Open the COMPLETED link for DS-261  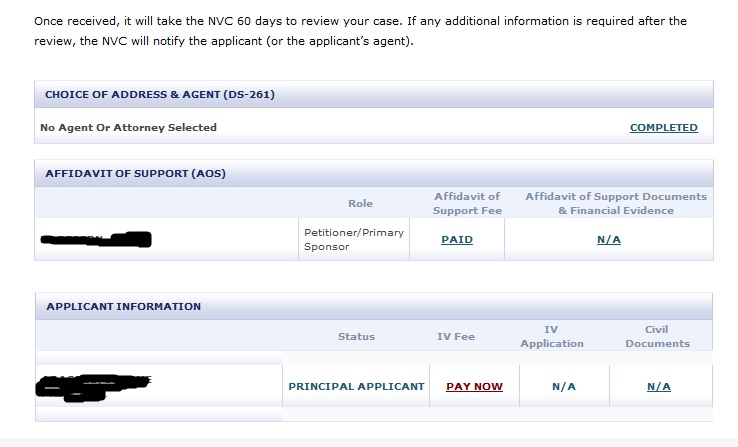pos(663,128)
